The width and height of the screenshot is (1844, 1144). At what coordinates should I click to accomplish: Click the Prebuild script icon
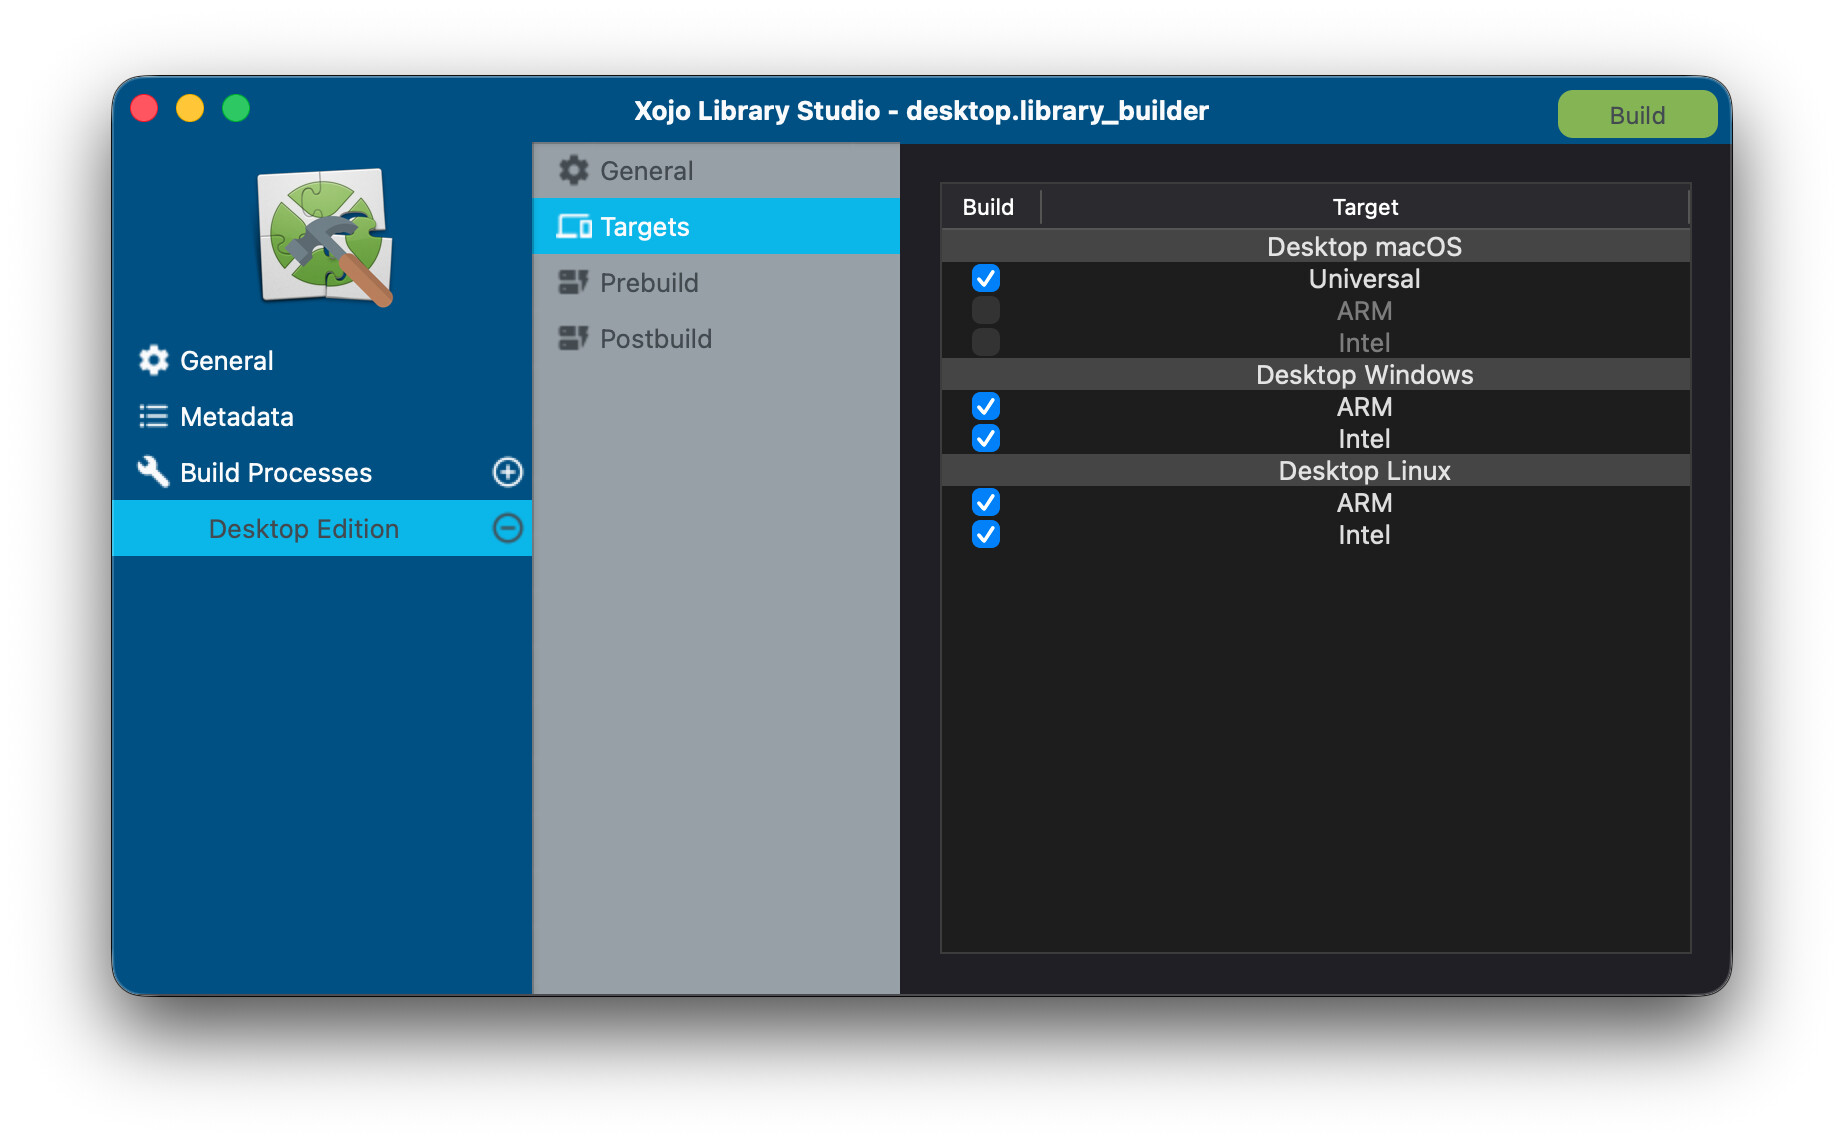pos(574,283)
